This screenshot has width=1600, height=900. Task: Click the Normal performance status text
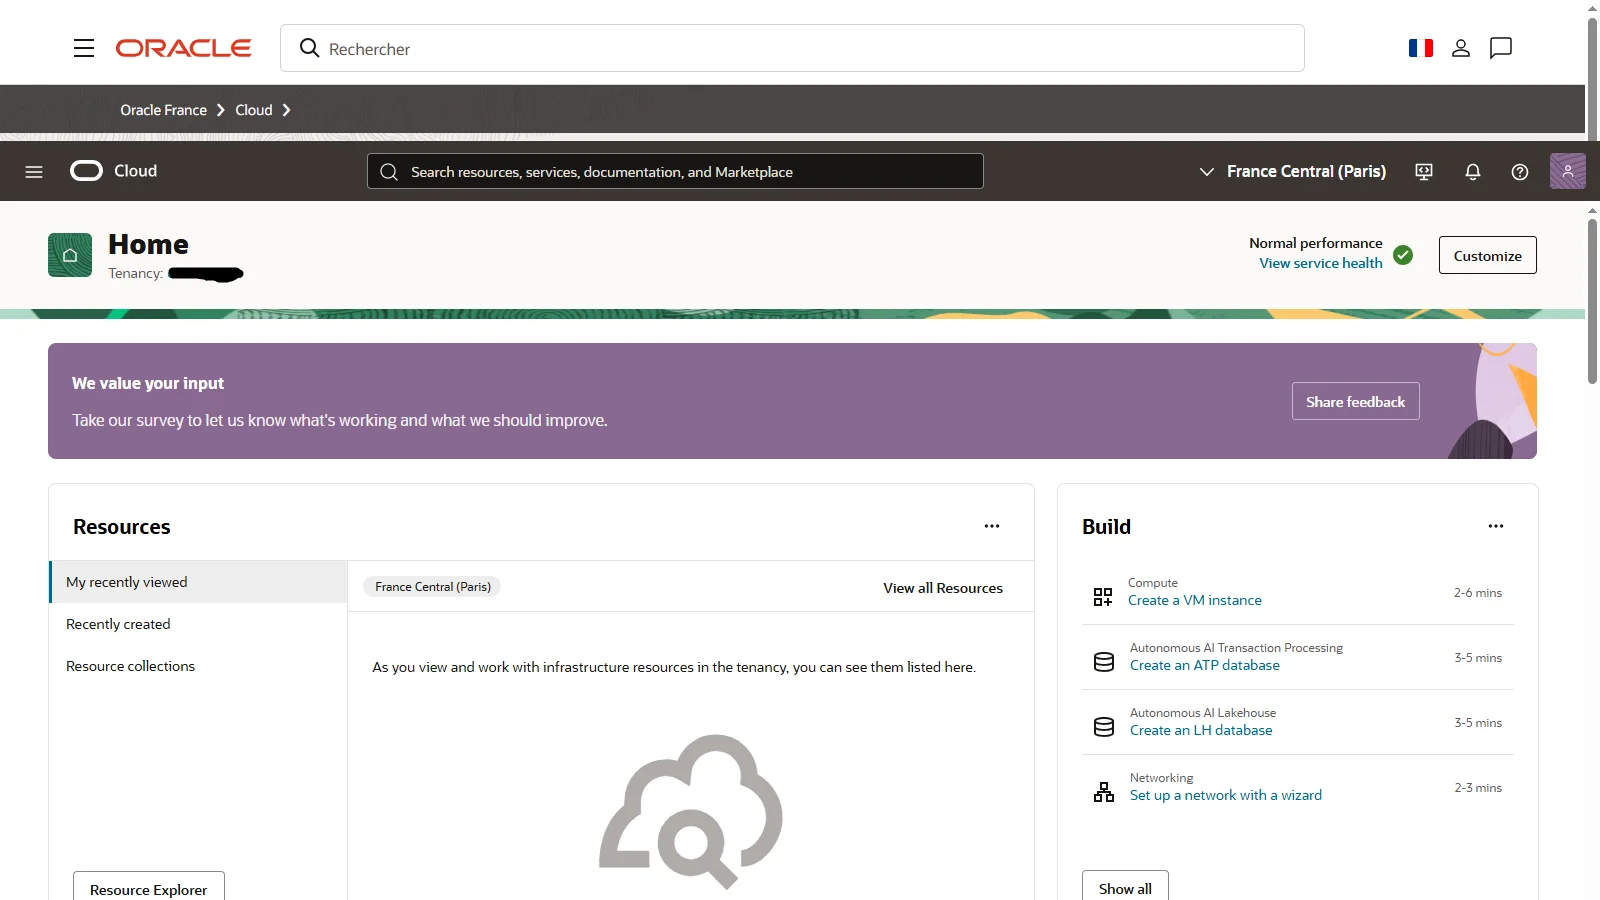coord(1316,243)
